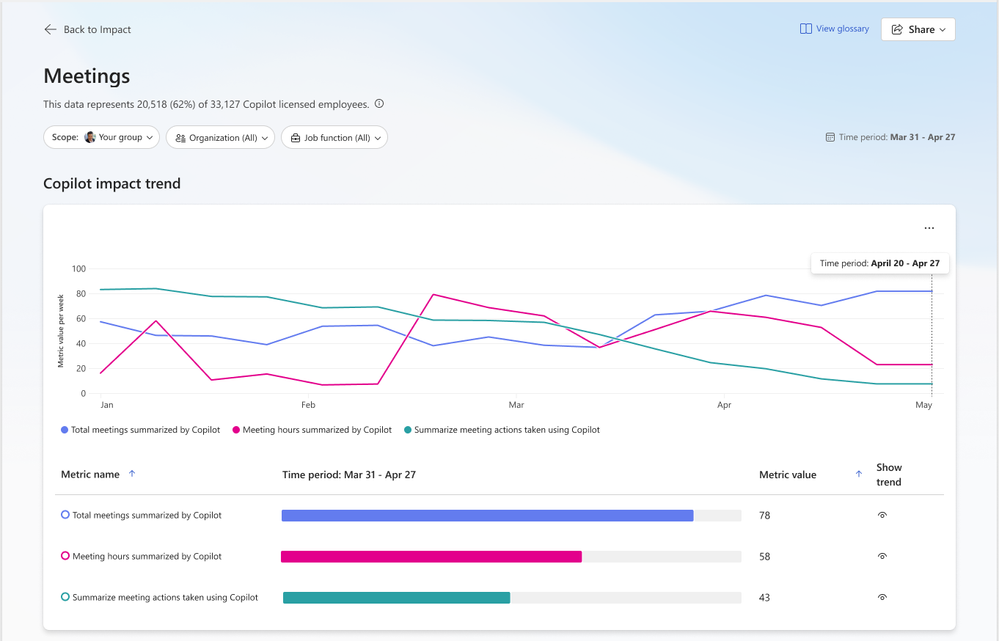Click the Jan label on chart axis
This screenshot has height=641, width=999.
(x=106, y=405)
